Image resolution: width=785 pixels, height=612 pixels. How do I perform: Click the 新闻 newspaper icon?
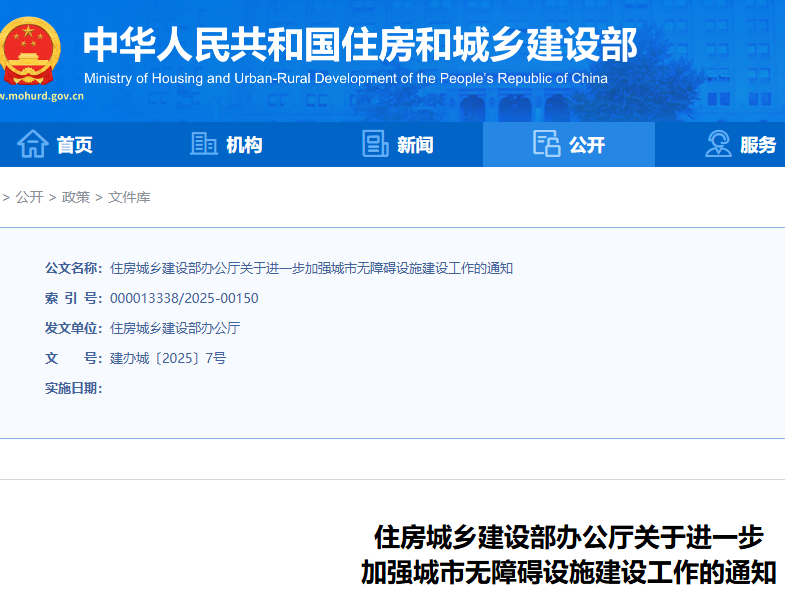click(x=375, y=144)
